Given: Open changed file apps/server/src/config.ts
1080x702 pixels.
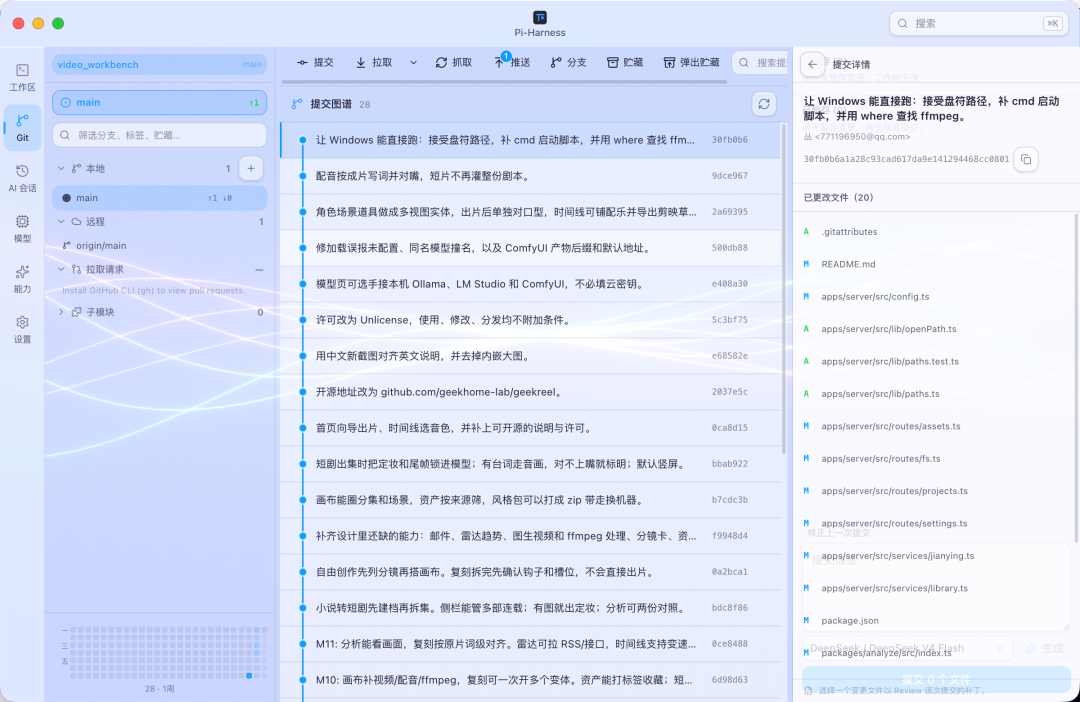Looking at the screenshot, I should pos(933,296).
